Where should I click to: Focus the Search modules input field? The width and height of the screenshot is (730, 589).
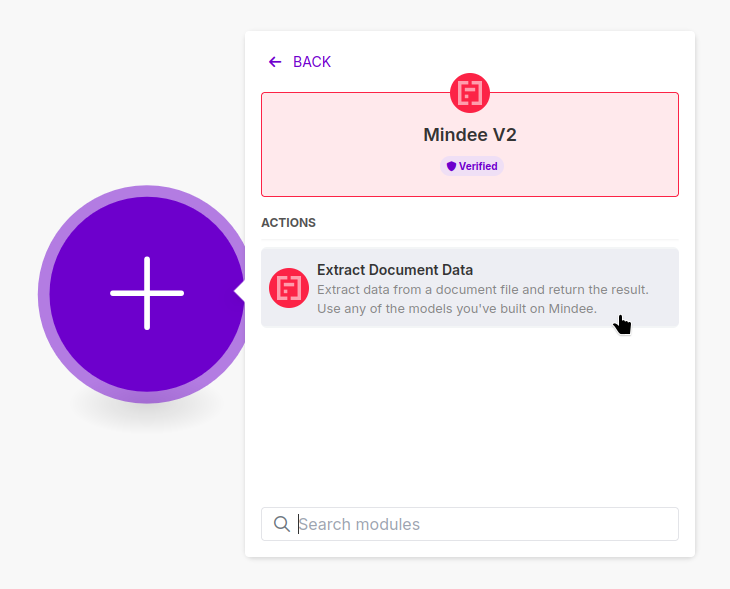click(470, 524)
